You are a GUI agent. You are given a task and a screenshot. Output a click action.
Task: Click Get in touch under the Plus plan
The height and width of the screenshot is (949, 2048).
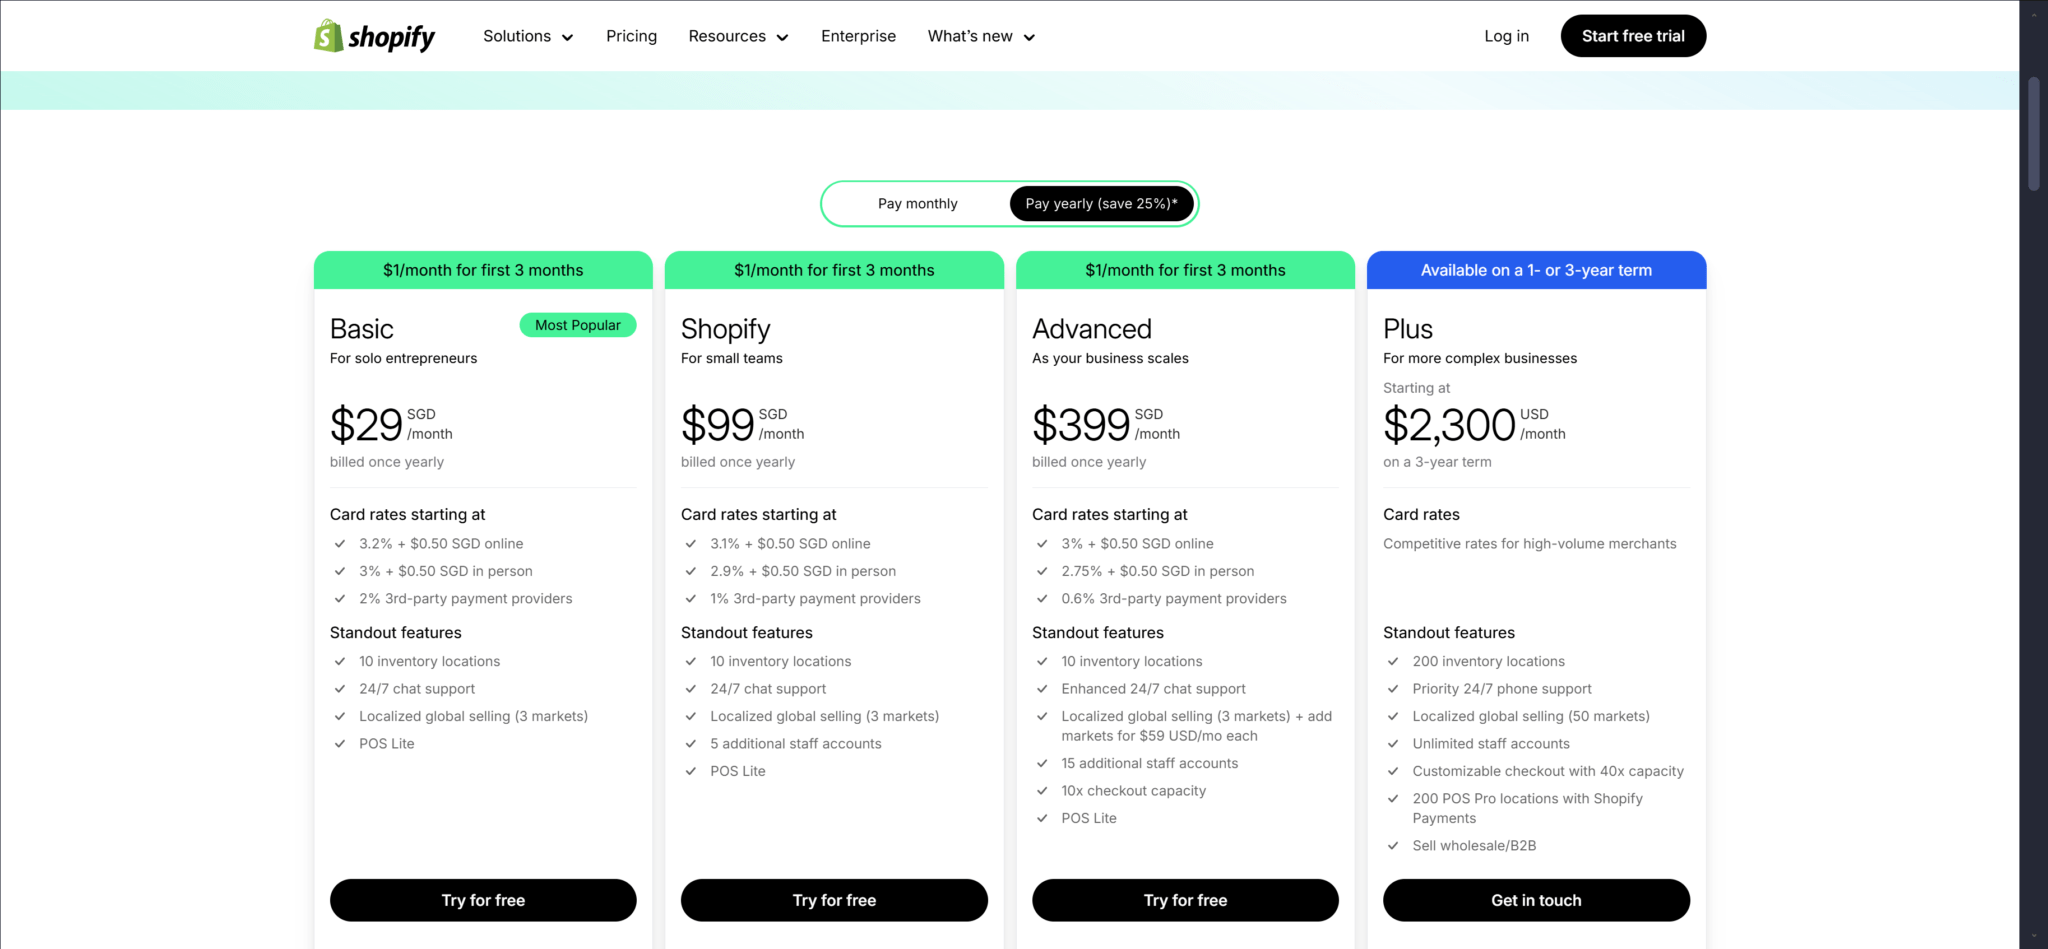(1536, 899)
